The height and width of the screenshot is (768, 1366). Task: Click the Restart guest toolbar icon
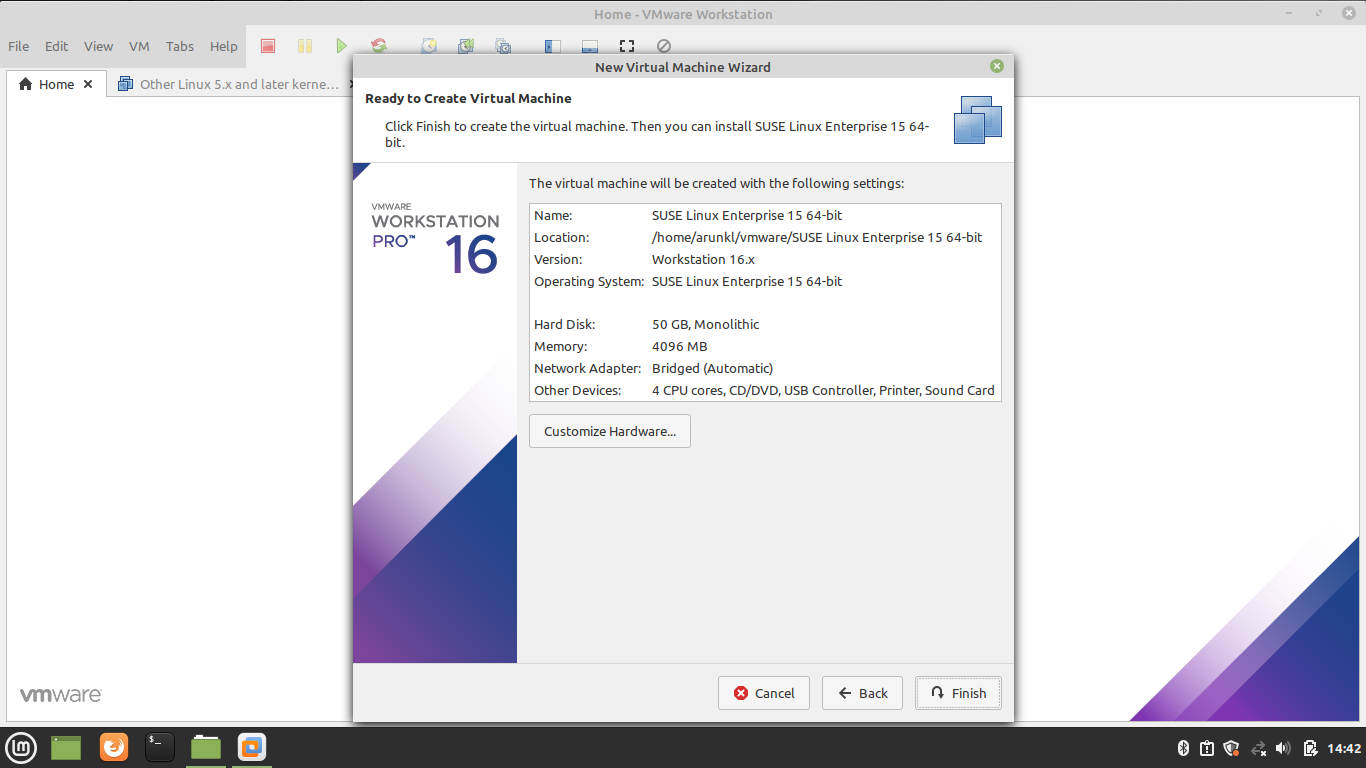[379, 46]
